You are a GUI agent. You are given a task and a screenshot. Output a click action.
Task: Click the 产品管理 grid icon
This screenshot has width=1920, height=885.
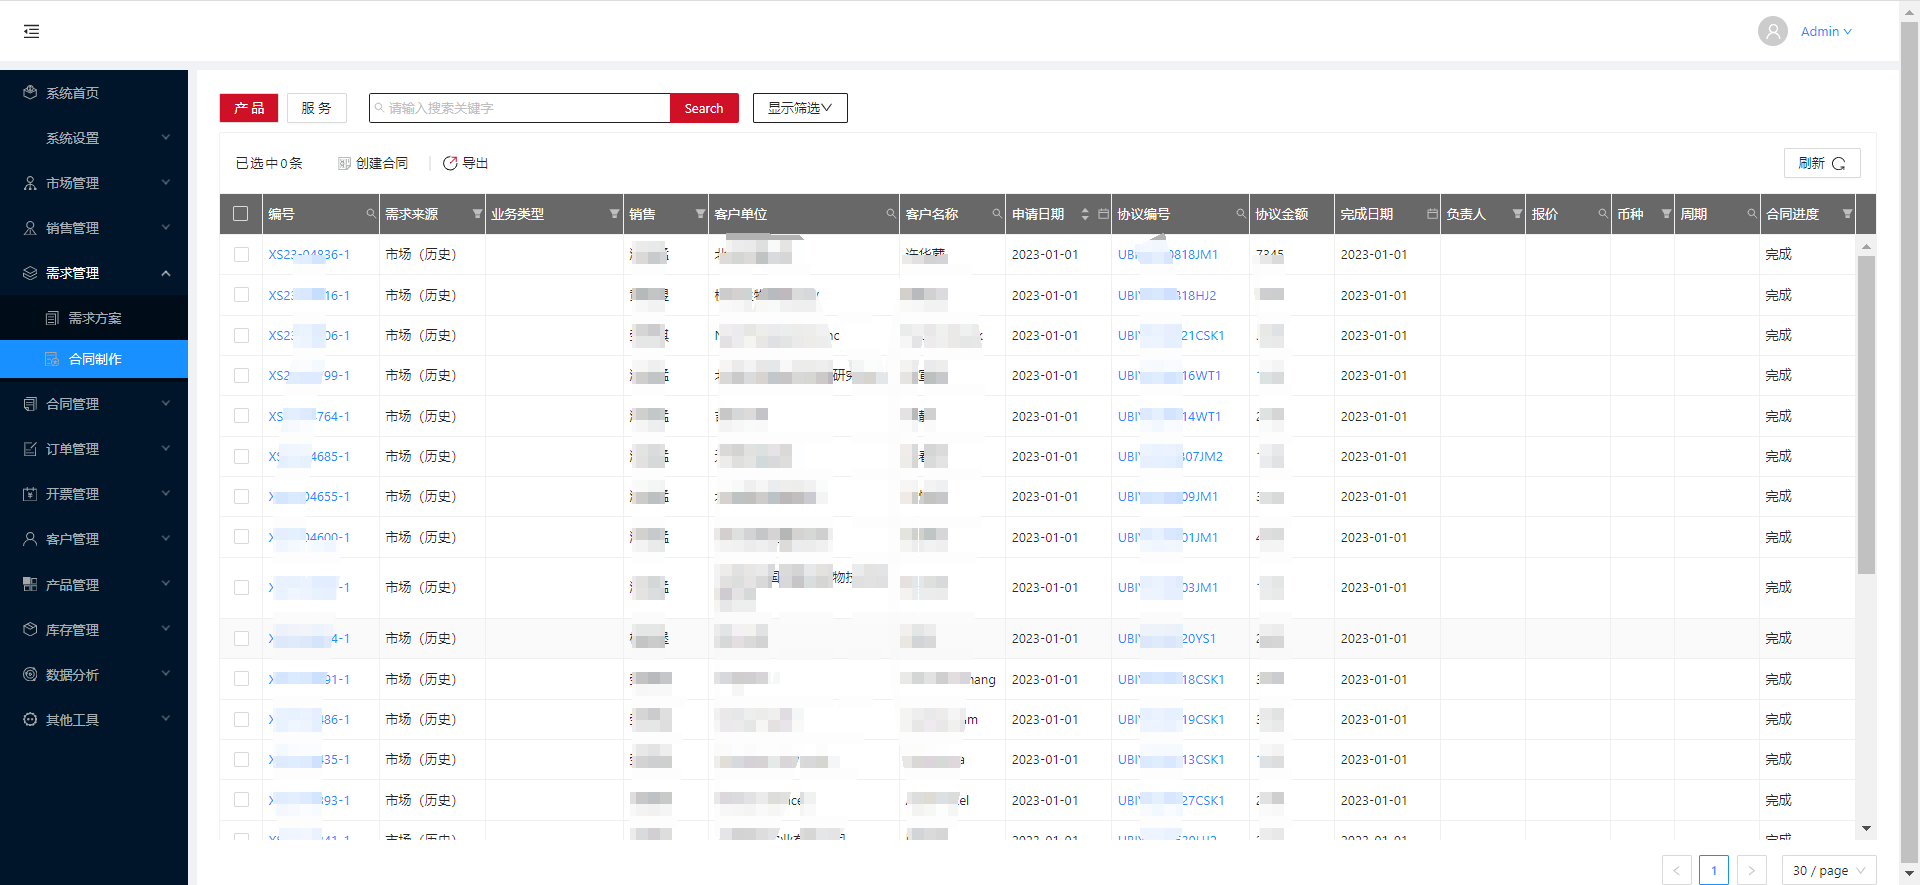[30, 585]
